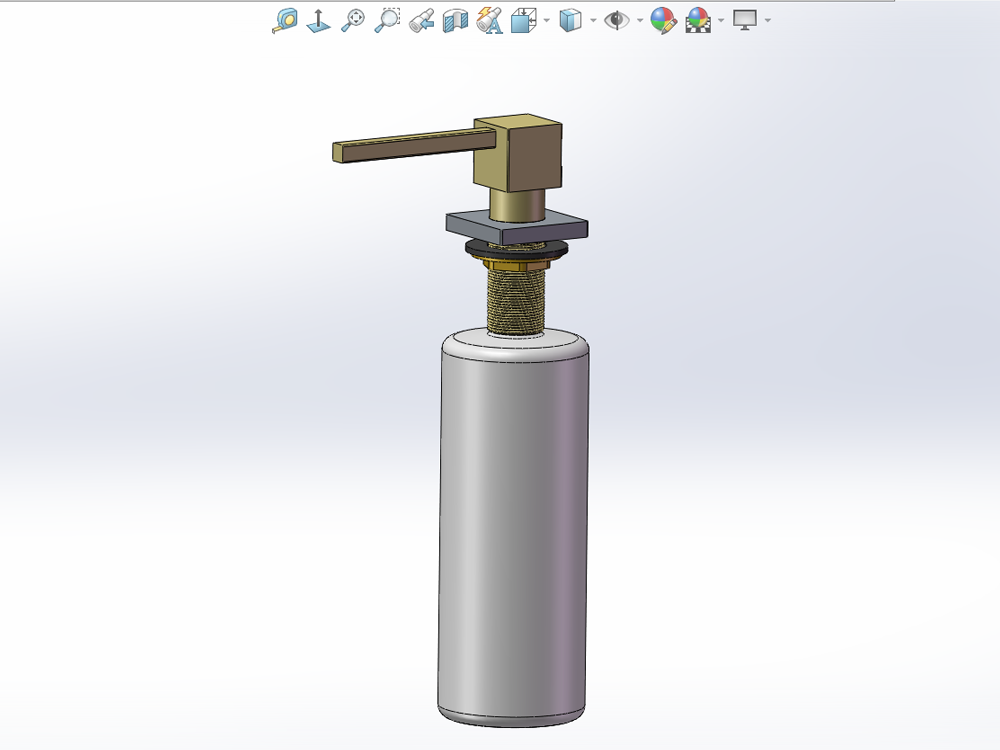Click the Apply Scene icon

point(698,20)
